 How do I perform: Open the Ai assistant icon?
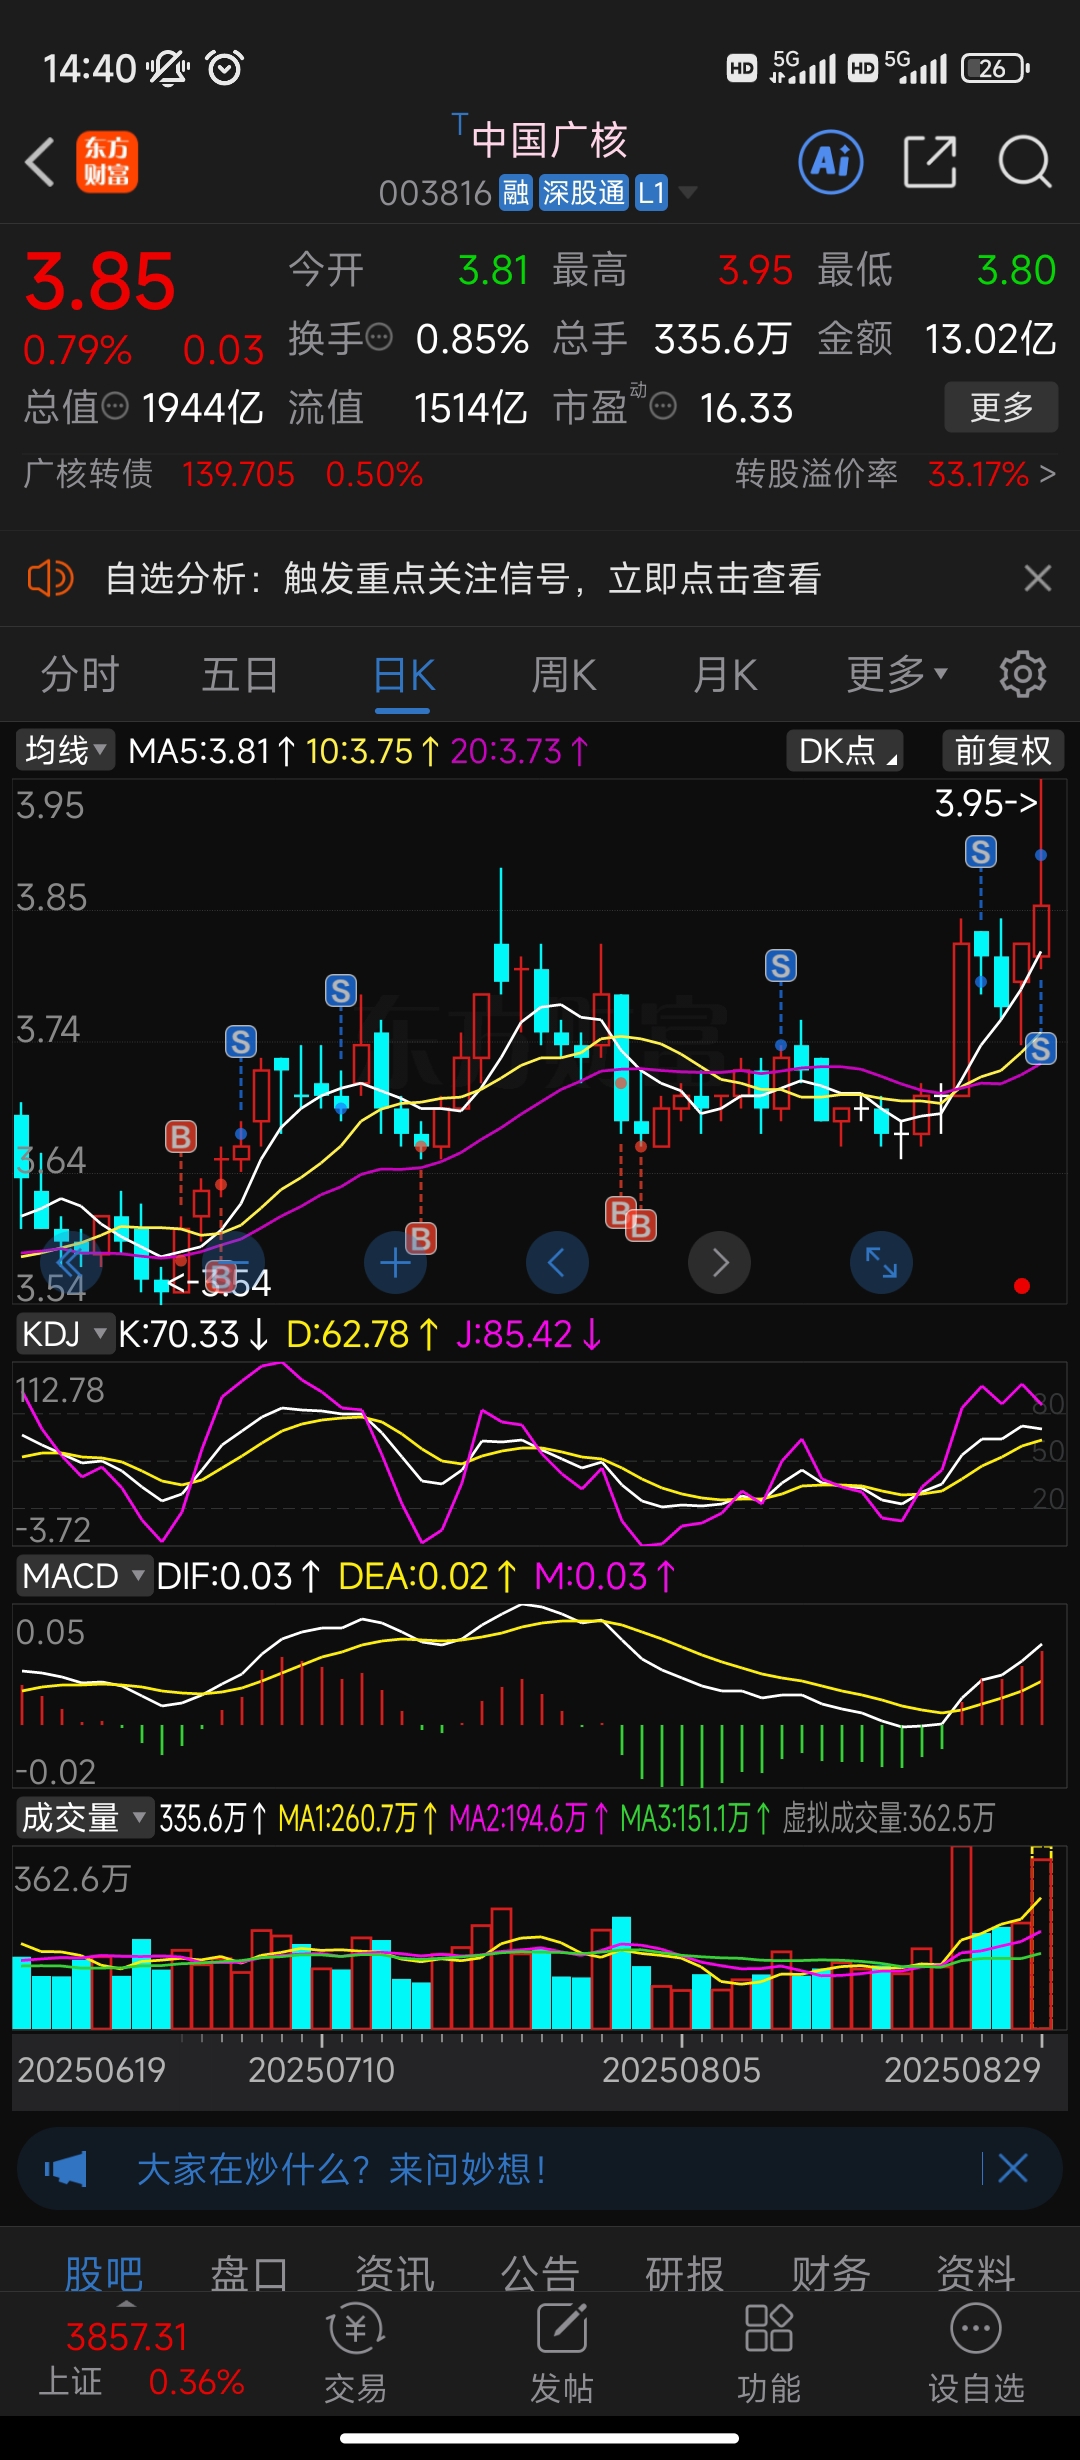831,161
